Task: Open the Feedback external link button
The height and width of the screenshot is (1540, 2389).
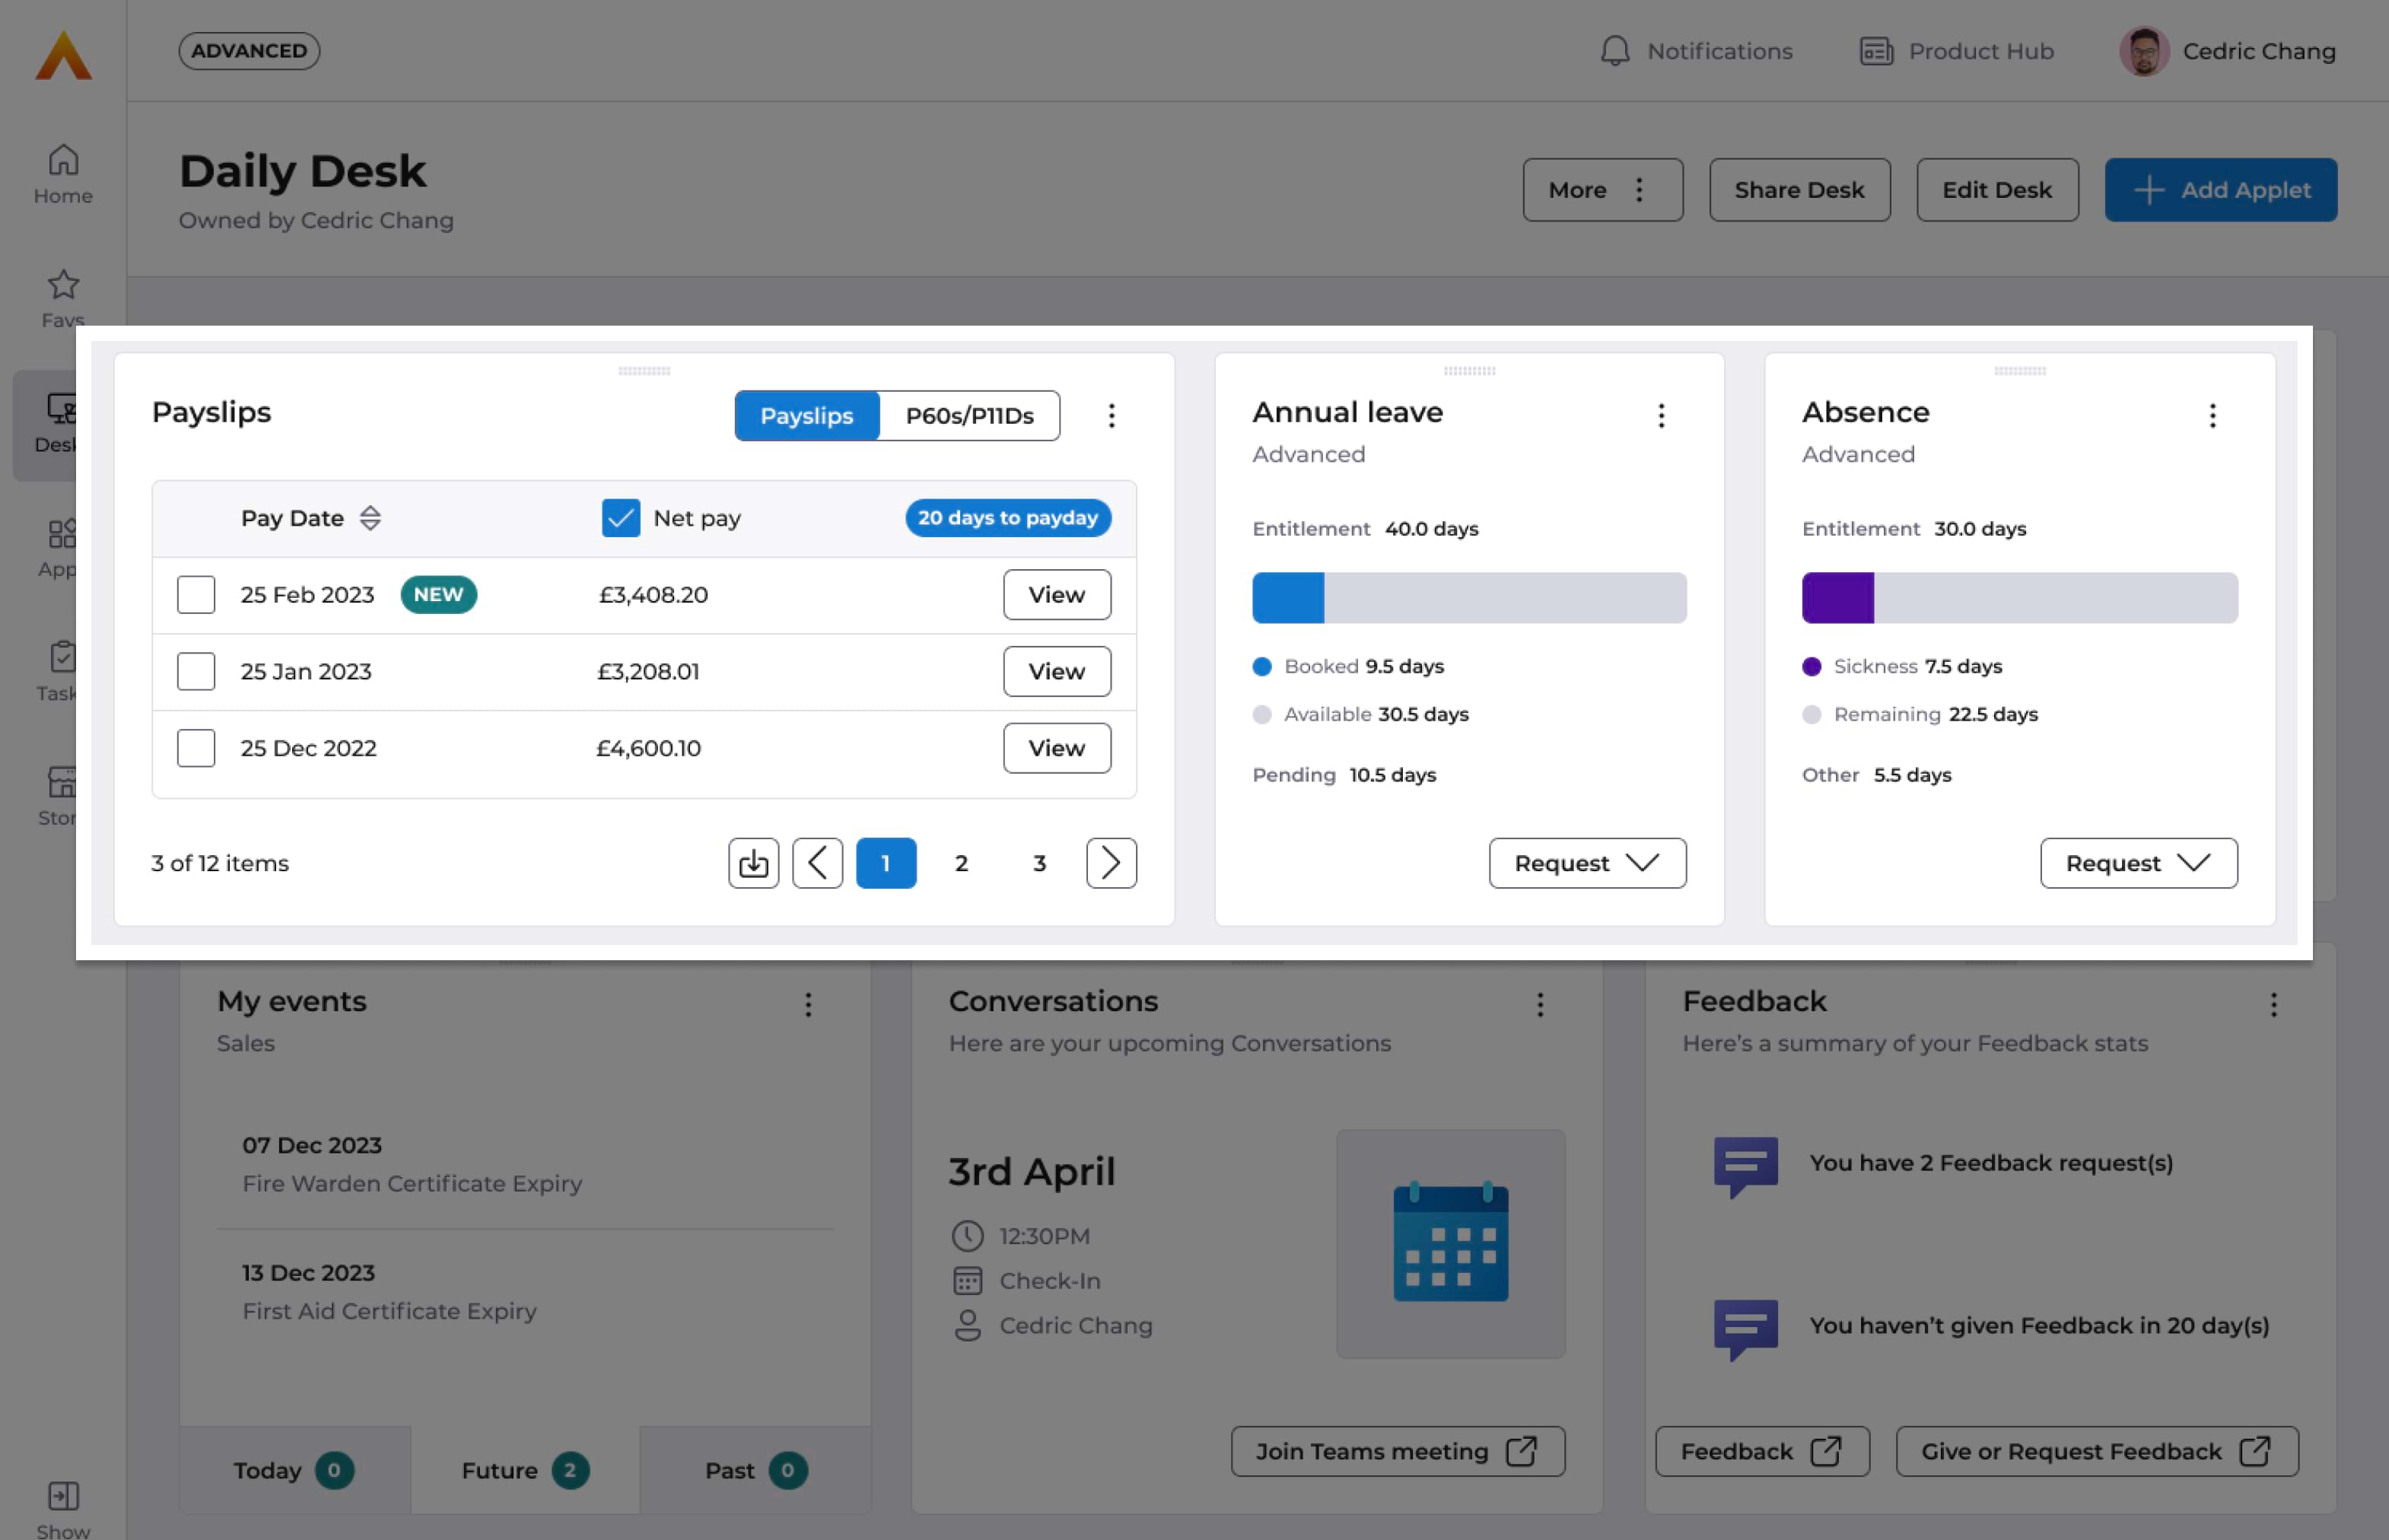Action: pos(1761,1451)
